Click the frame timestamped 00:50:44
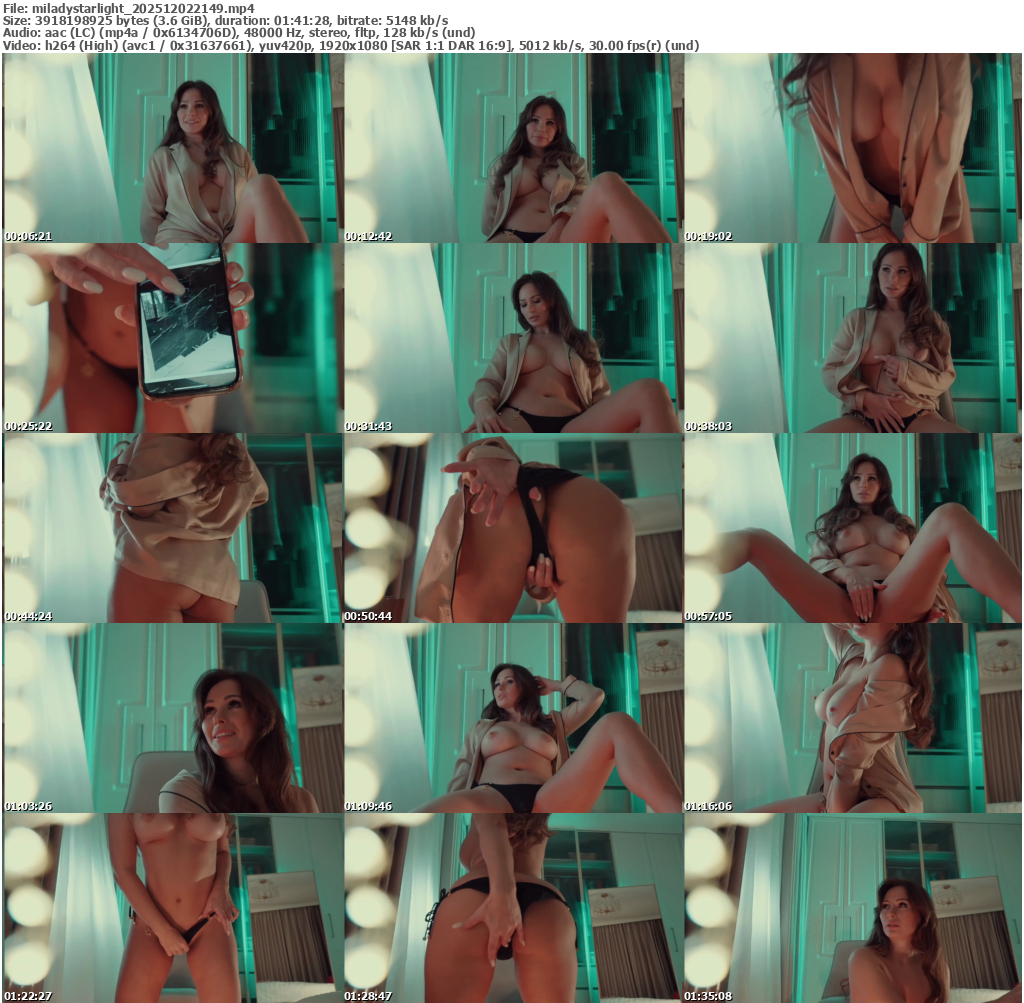This screenshot has height=1003, width=1024. (x=512, y=528)
